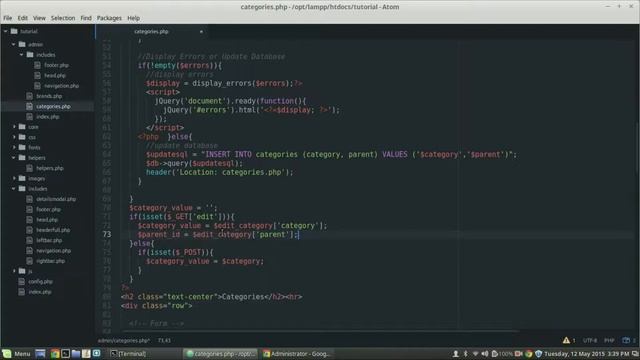Open the clock showing Tuesday, 12 May 2015
The height and width of the screenshot is (360, 640).
[587, 353]
